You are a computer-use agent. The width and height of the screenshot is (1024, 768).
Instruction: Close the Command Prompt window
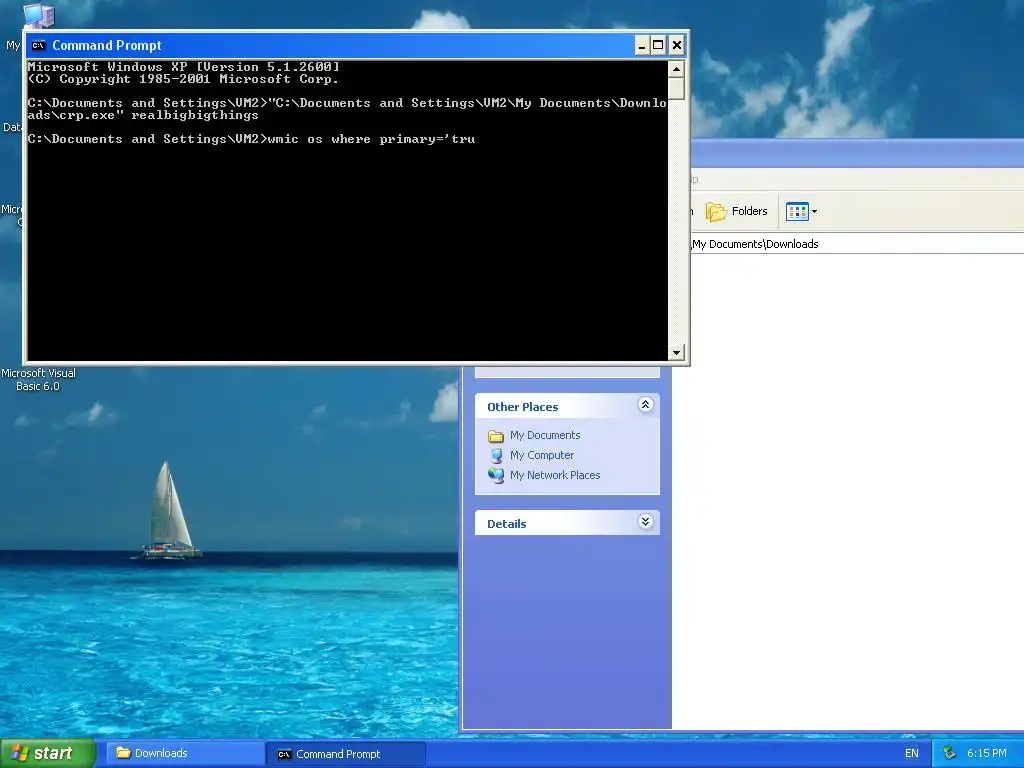677,45
